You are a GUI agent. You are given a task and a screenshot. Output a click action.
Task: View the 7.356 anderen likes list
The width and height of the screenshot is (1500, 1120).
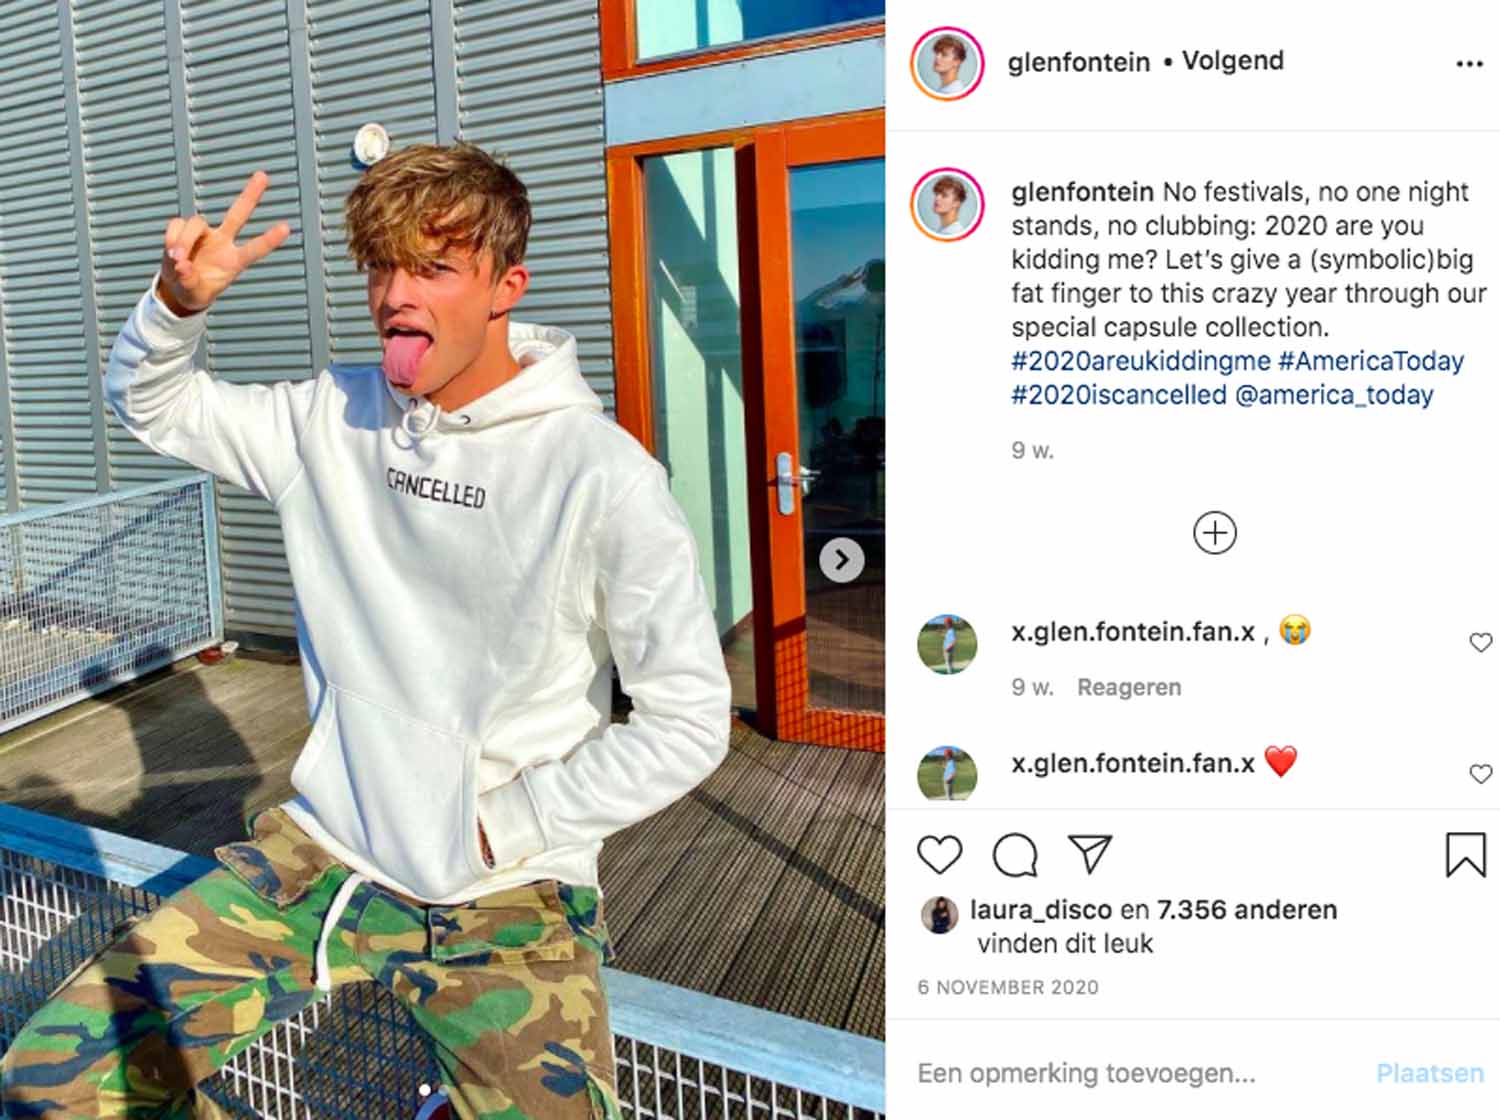(1247, 910)
